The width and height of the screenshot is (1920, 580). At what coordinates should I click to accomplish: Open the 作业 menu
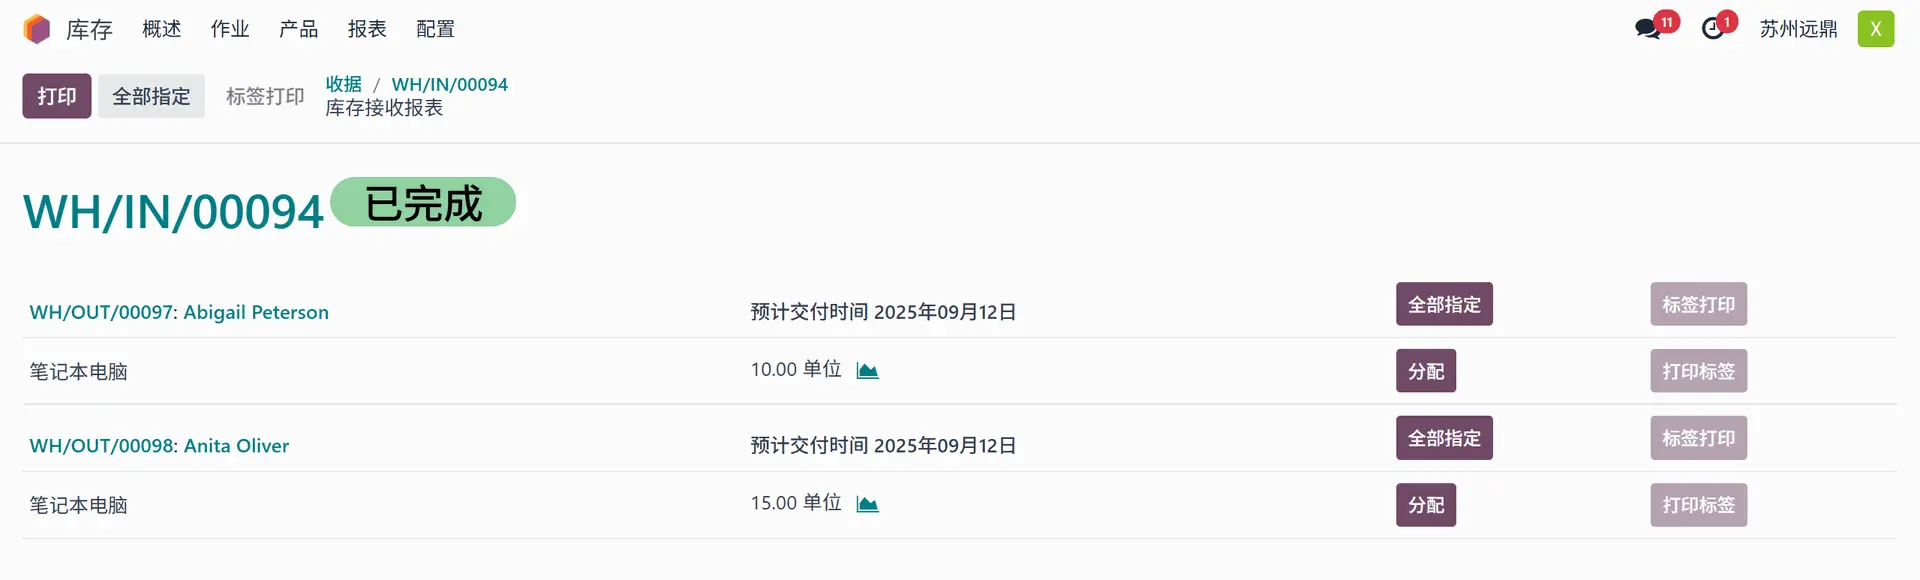[230, 29]
